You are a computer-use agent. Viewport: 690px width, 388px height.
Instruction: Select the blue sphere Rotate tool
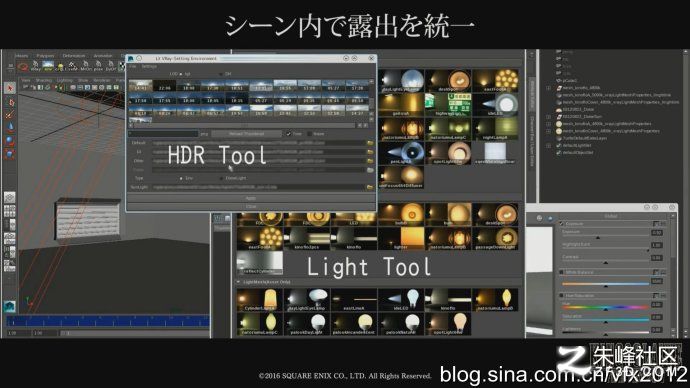[10, 141]
